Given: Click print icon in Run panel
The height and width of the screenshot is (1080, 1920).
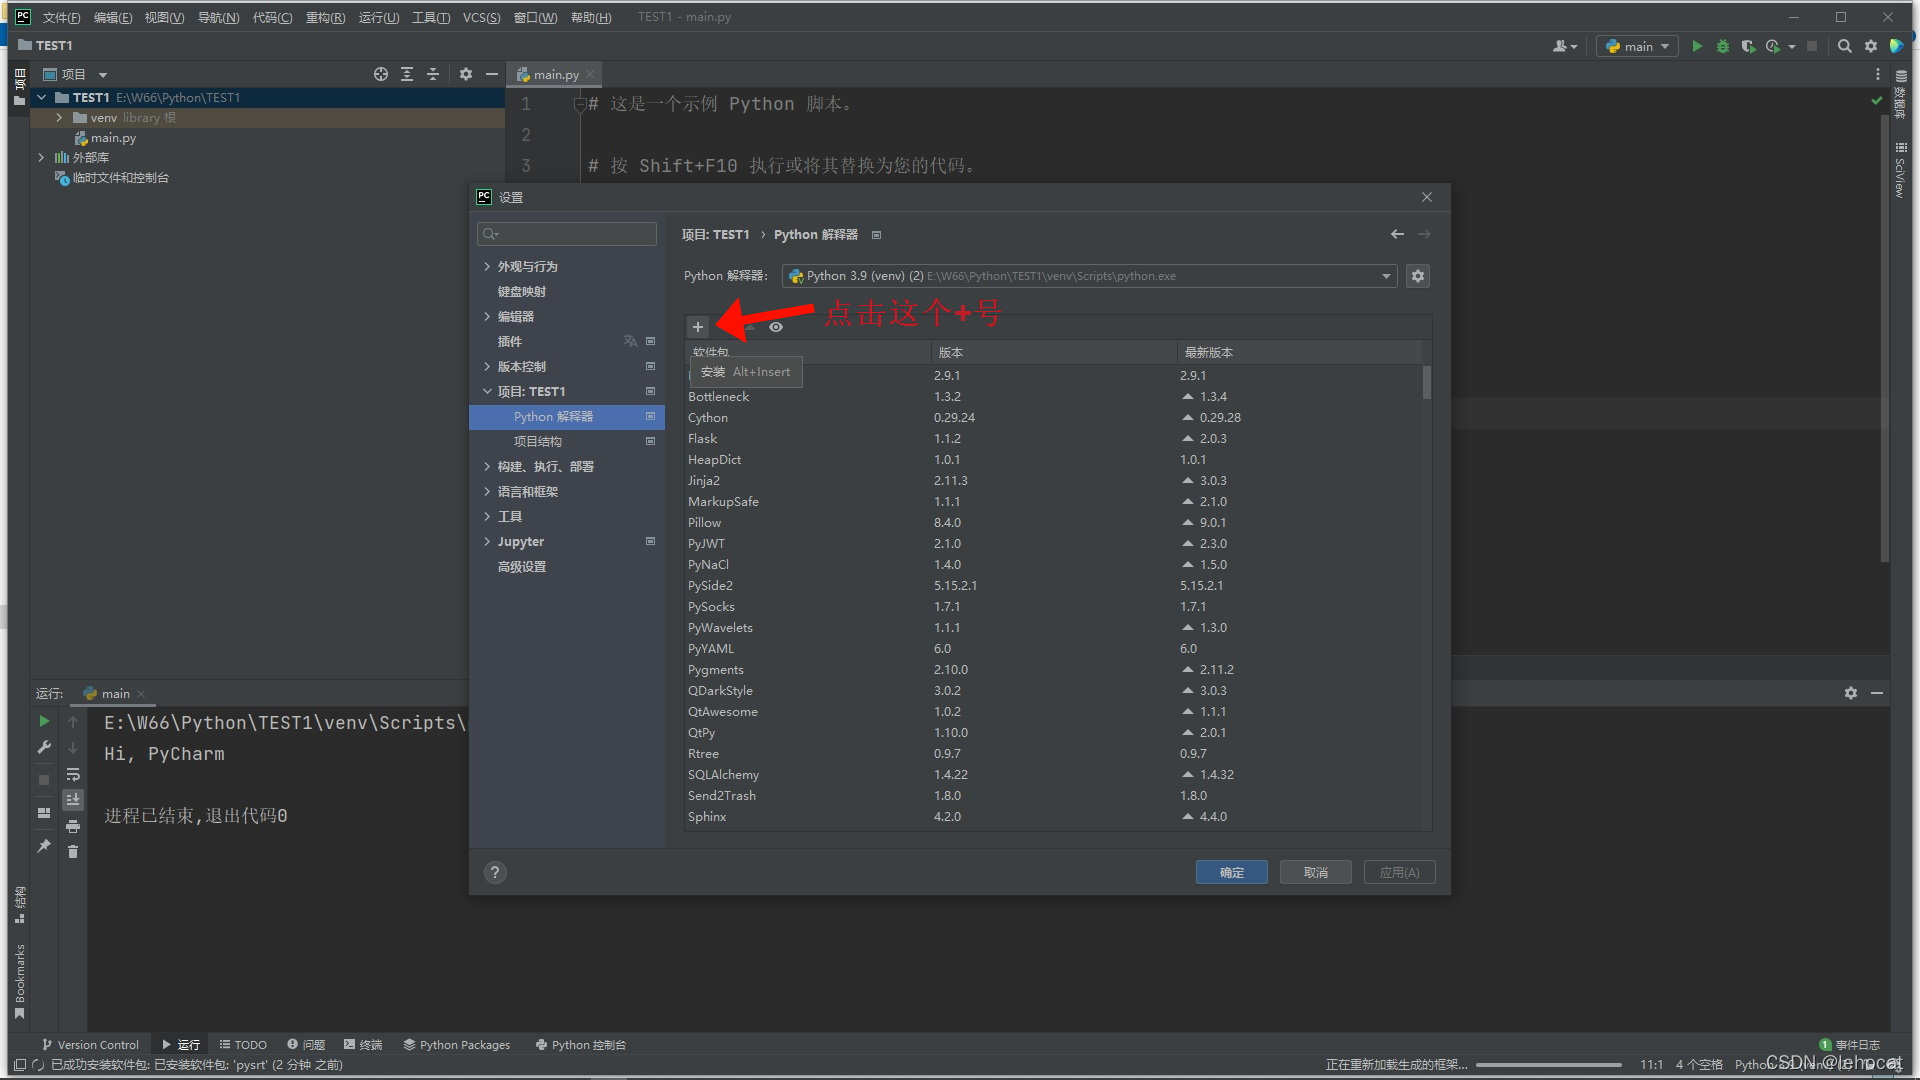Looking at the screenshot, I should (x=73, y=826).
